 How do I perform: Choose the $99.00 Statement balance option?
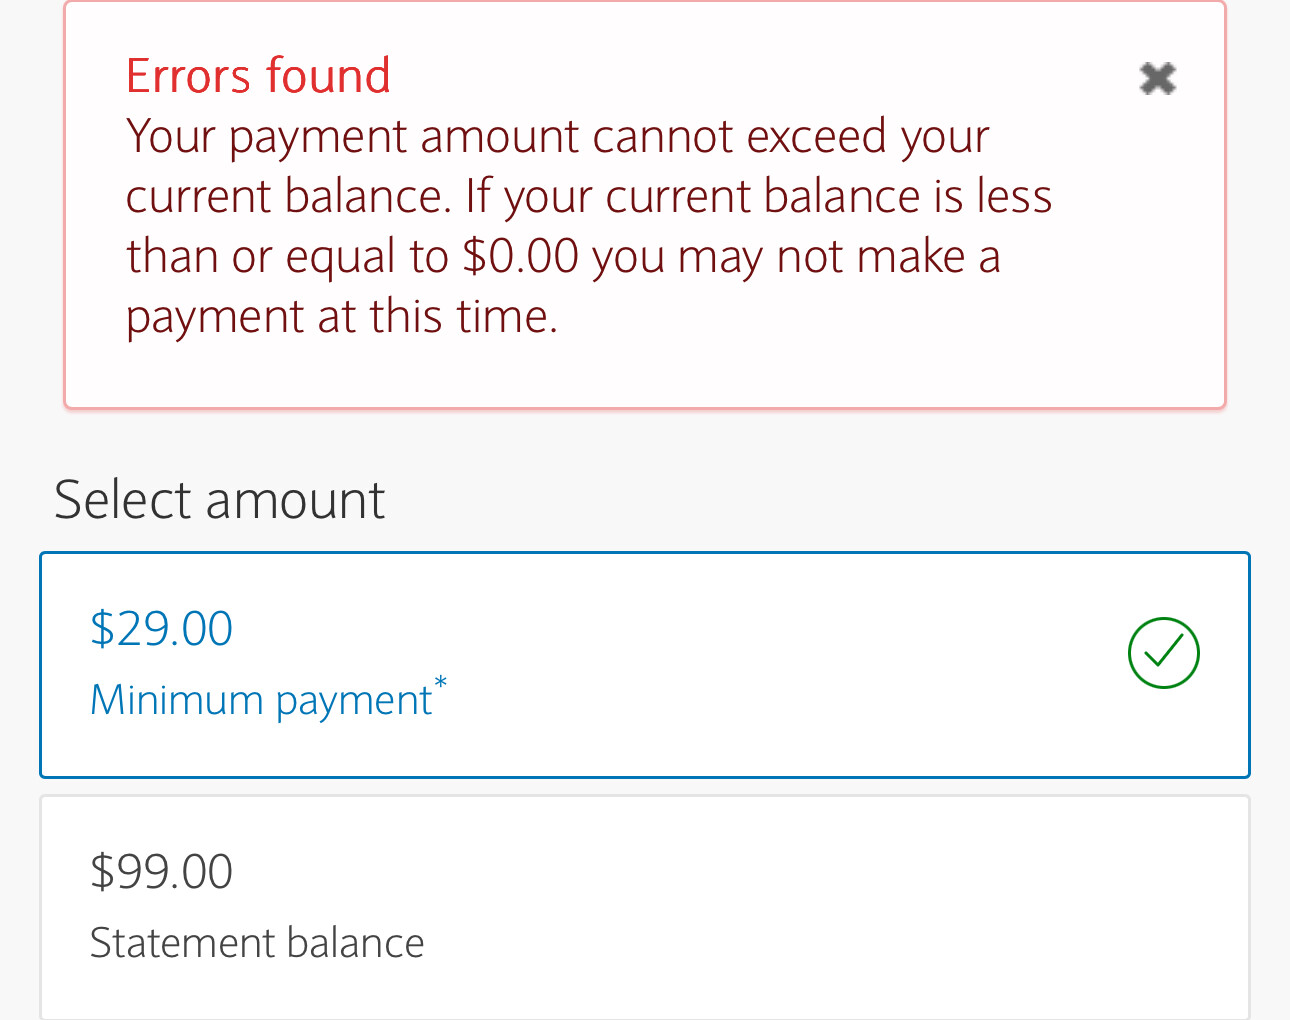coord(644,906)
